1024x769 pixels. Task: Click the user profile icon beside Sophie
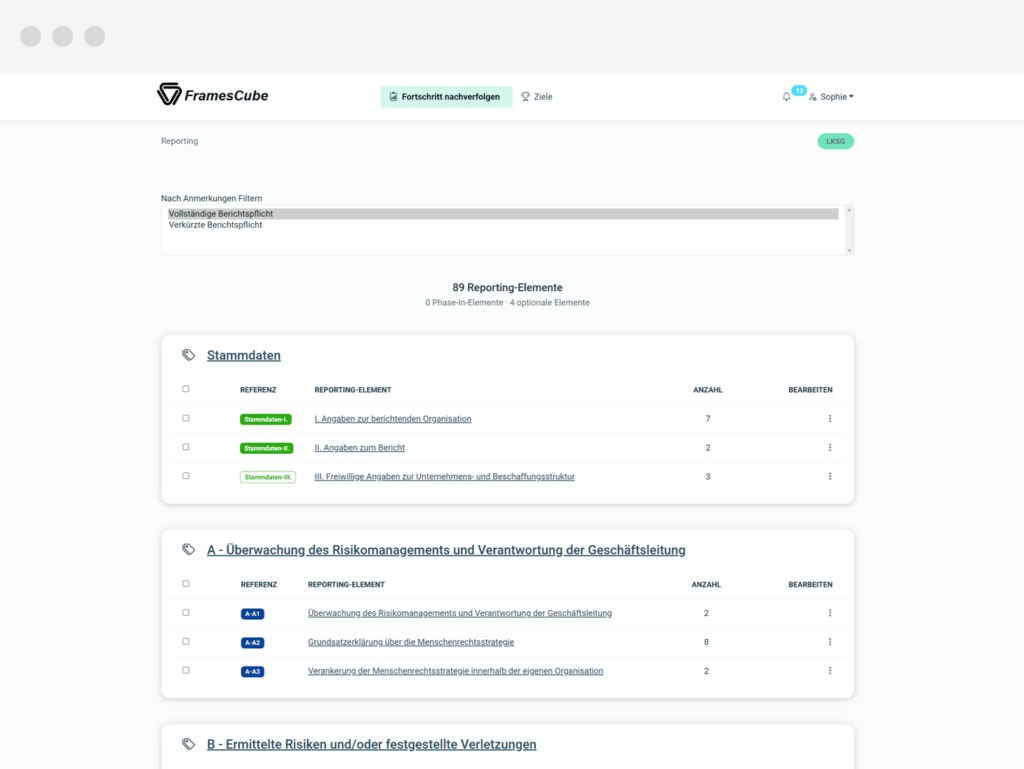[812, 97]
